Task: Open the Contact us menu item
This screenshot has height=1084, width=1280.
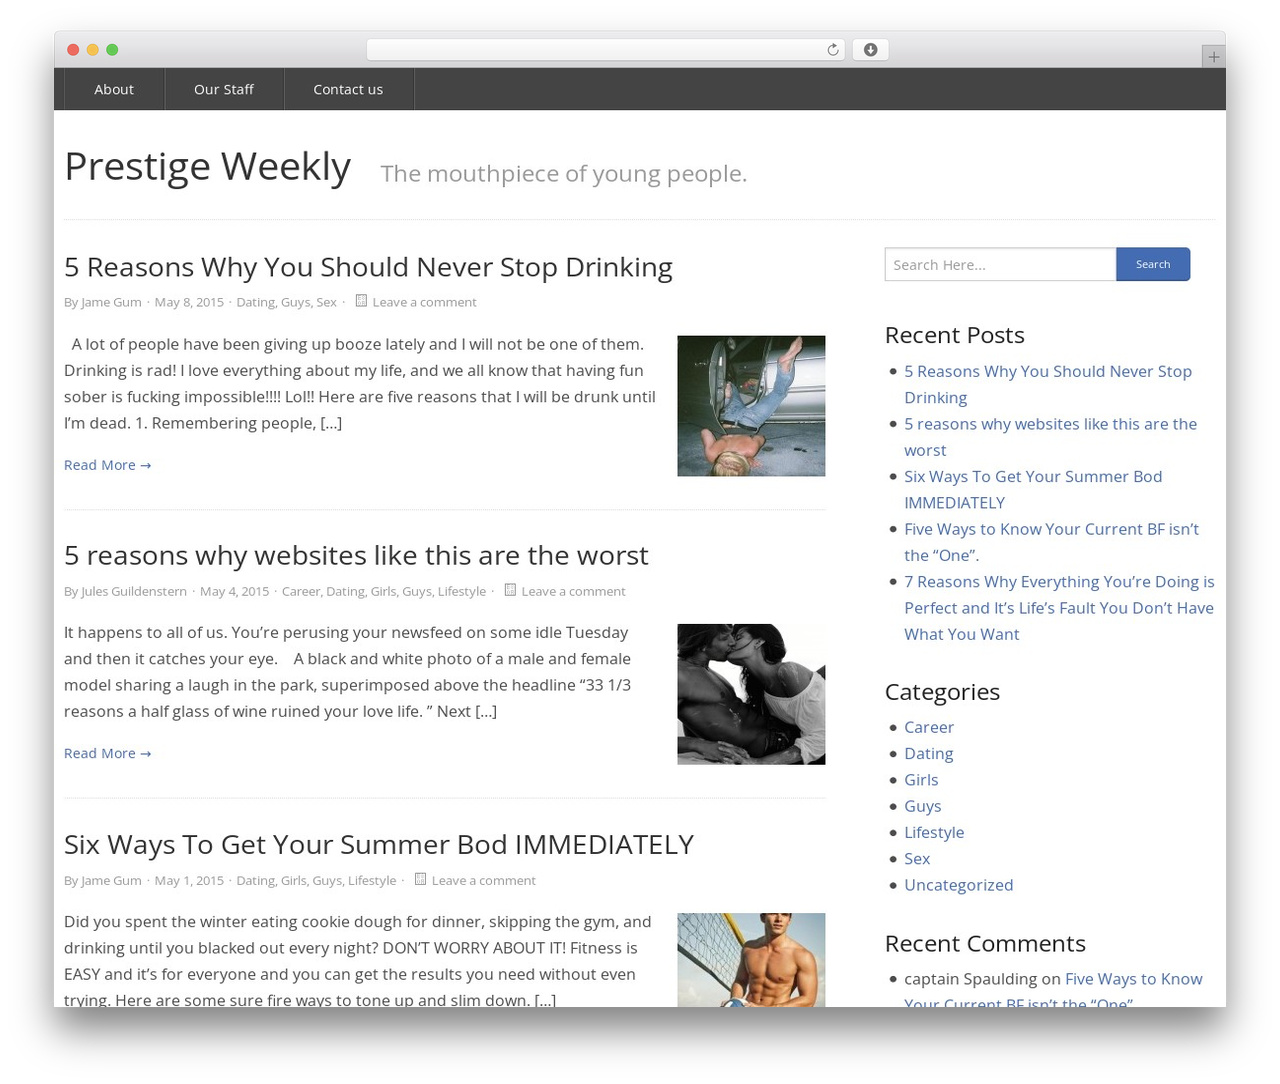Action: (348, 89)
